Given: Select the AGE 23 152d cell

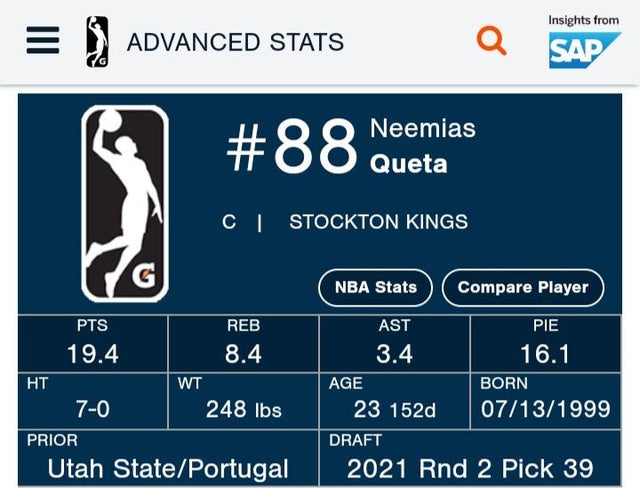Looking at the screenshot, I should pyautogui.click(x=395, y=399).
